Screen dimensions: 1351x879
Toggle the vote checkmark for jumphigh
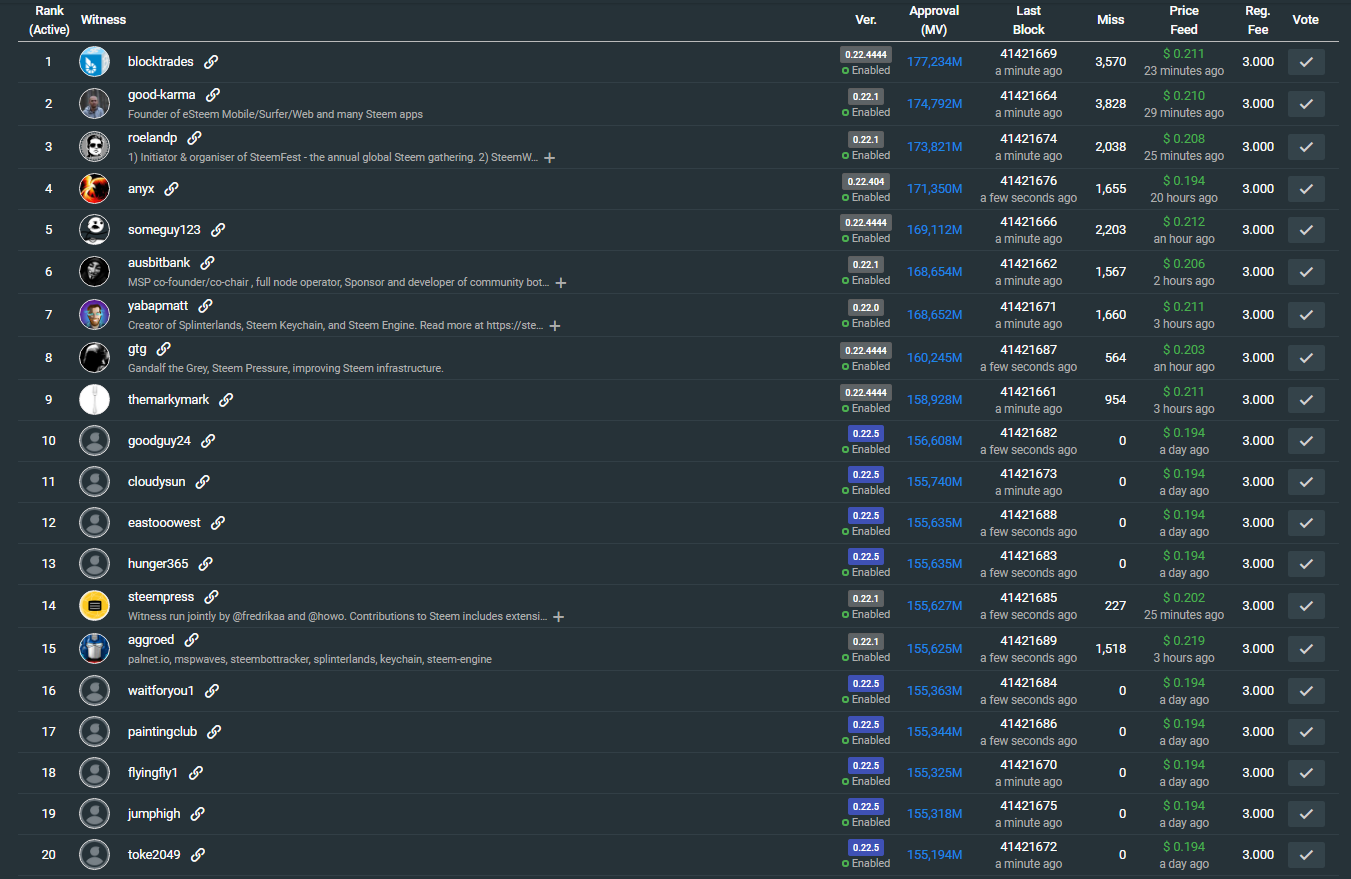[1305, 814]
